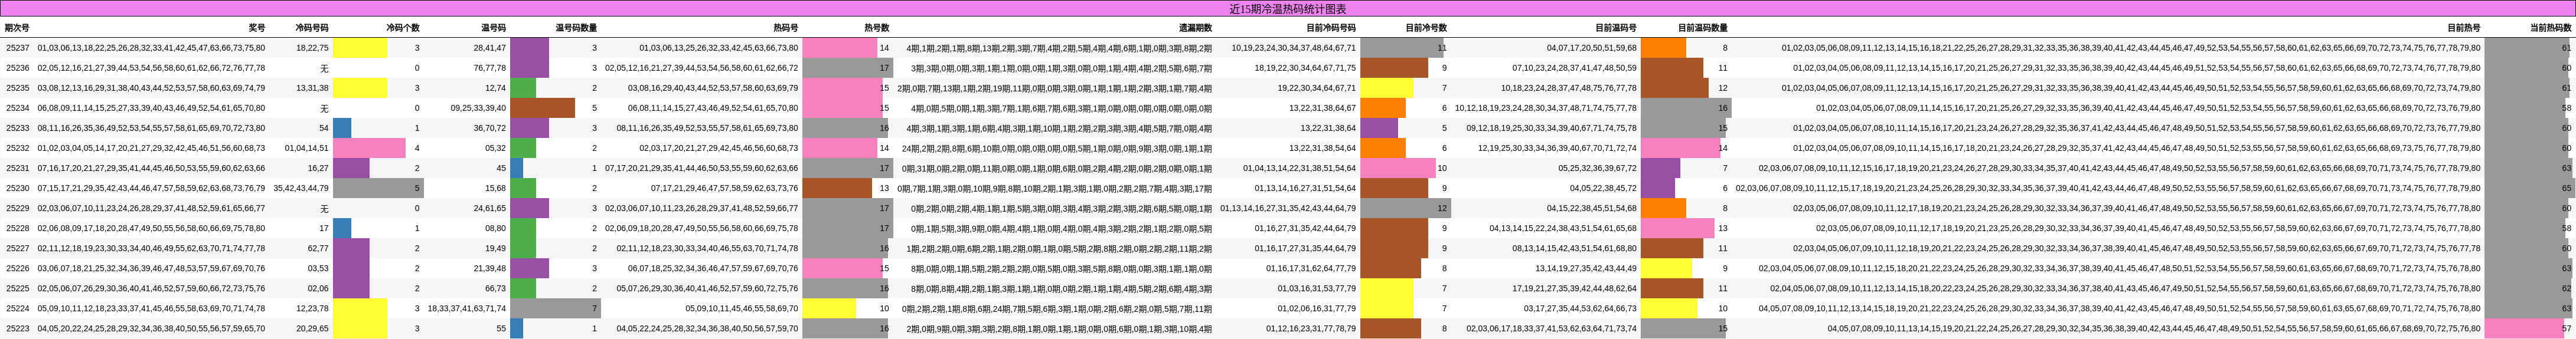Select period number 25229

(18, 208)
